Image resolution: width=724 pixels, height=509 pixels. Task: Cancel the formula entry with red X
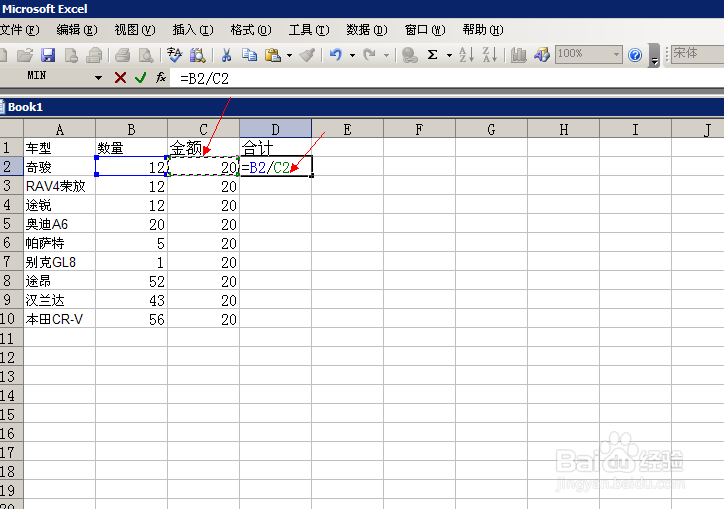(x=120, y=78)
